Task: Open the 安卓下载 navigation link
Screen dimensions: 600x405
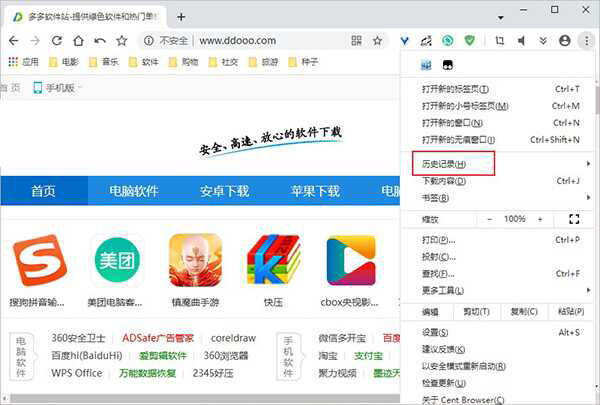Action: (x=224, y=191)
